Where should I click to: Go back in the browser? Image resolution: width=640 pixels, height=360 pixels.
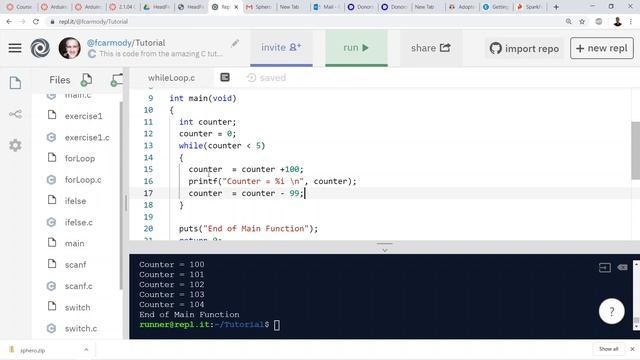[x=9, y=22]
